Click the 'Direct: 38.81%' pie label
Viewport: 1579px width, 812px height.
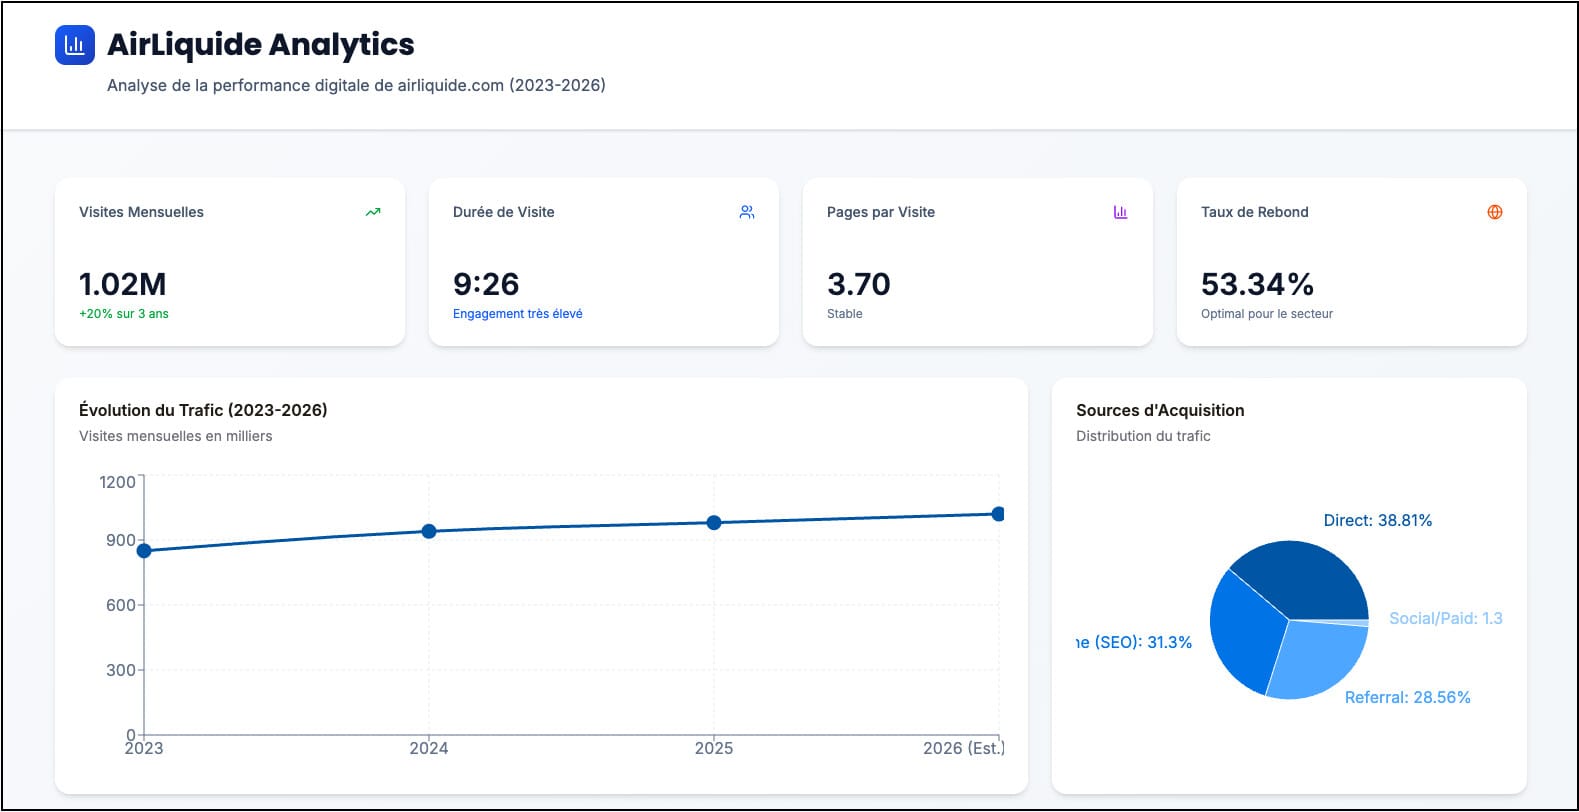1377,521
